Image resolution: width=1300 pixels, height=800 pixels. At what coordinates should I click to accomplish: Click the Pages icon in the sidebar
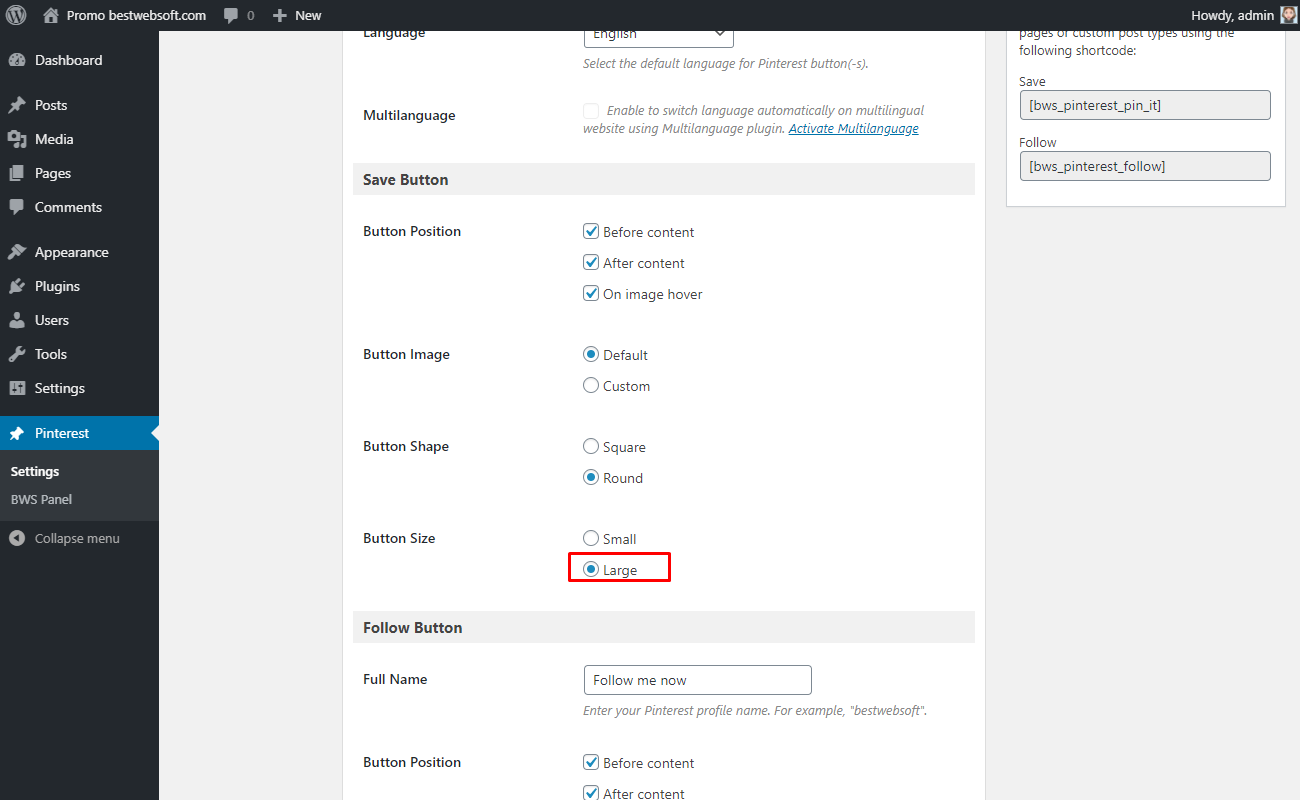[x=16, y=173]
